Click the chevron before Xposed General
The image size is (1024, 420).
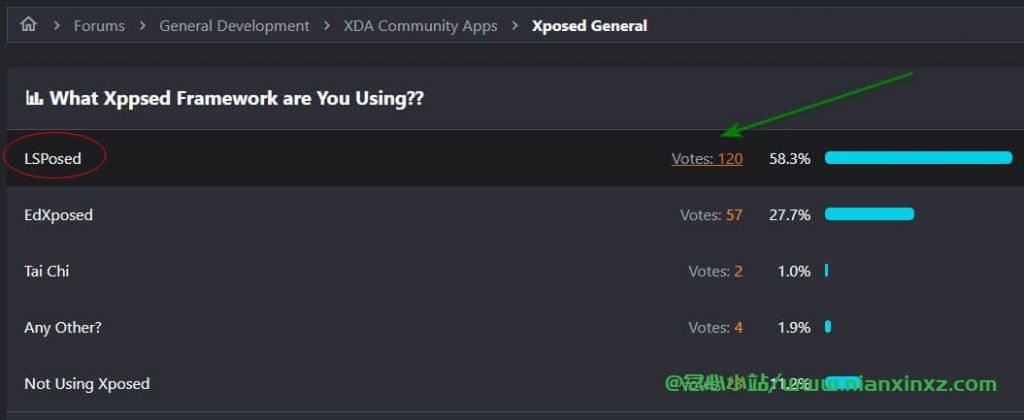tap(515, 25)
